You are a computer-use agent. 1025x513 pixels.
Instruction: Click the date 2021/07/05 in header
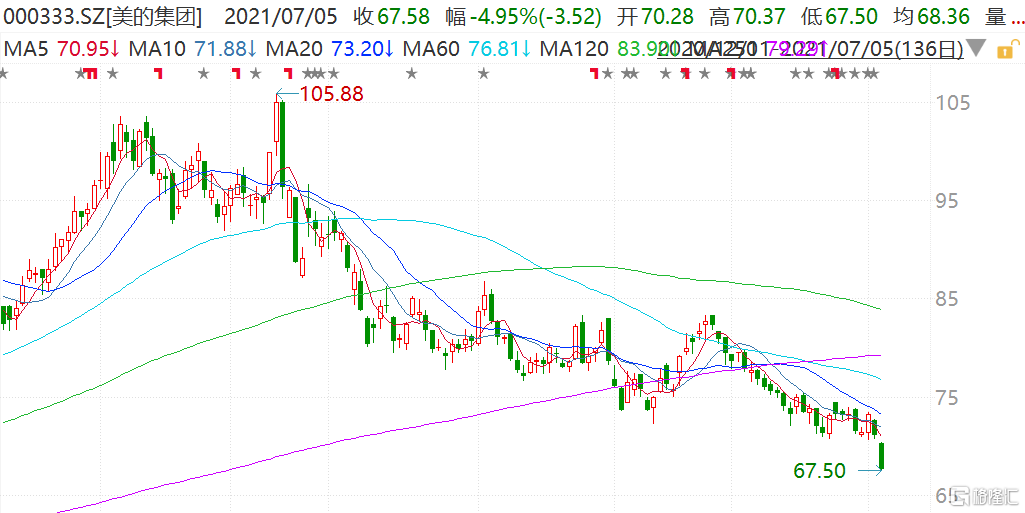coord(280,16)
